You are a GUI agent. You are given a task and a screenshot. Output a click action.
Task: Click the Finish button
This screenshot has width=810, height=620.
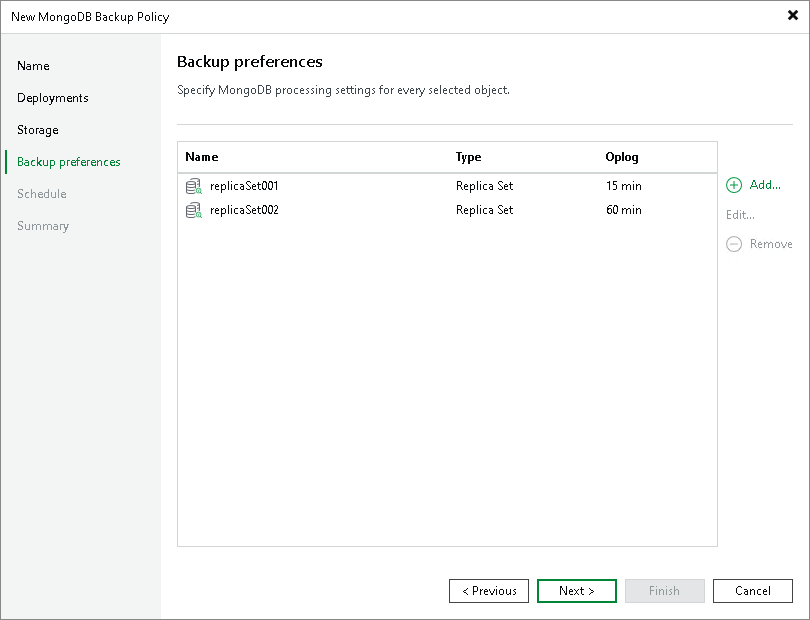(x=665, y=591)
